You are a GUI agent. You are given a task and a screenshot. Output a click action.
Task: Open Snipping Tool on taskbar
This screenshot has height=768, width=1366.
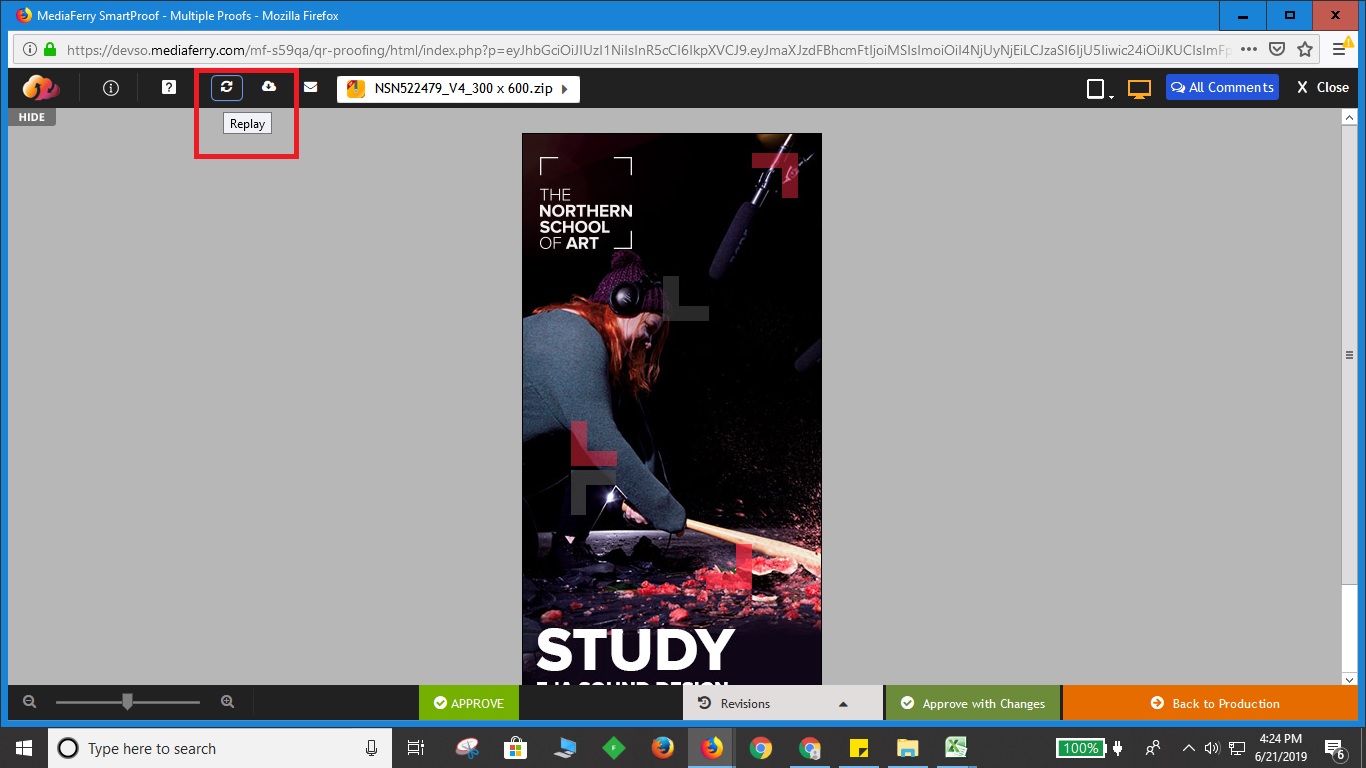point(467,748)
